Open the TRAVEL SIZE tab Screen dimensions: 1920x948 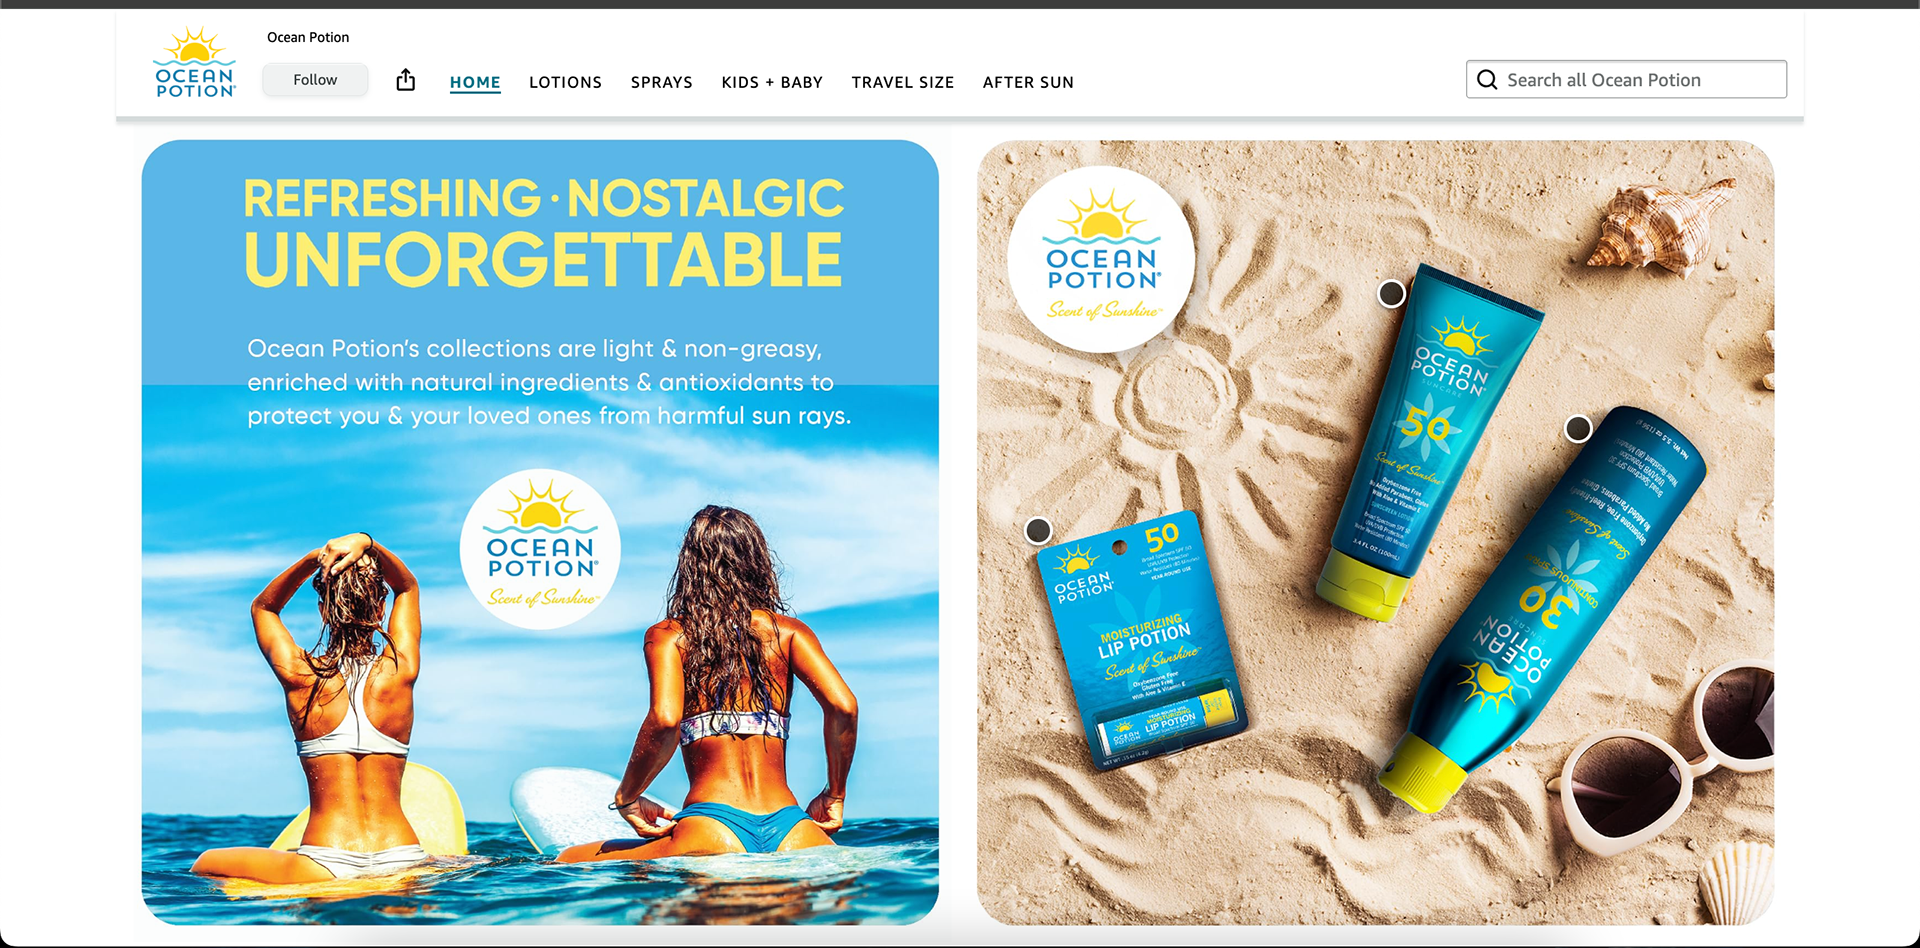pos(902,82)
